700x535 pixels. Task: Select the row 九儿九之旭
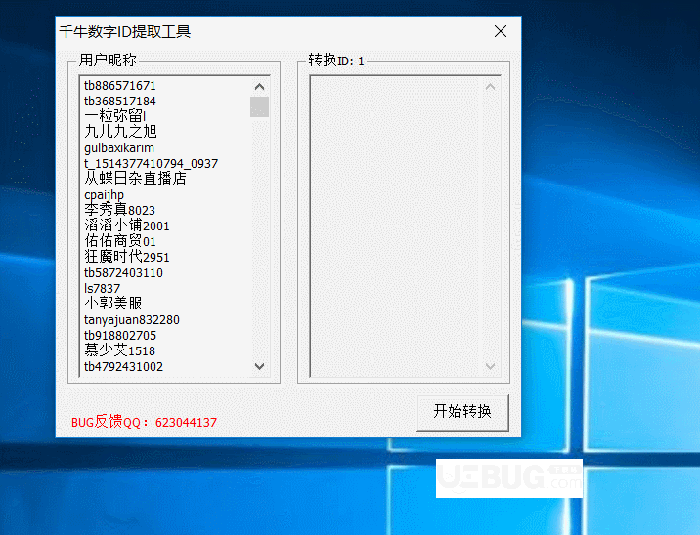coord(120,132)
